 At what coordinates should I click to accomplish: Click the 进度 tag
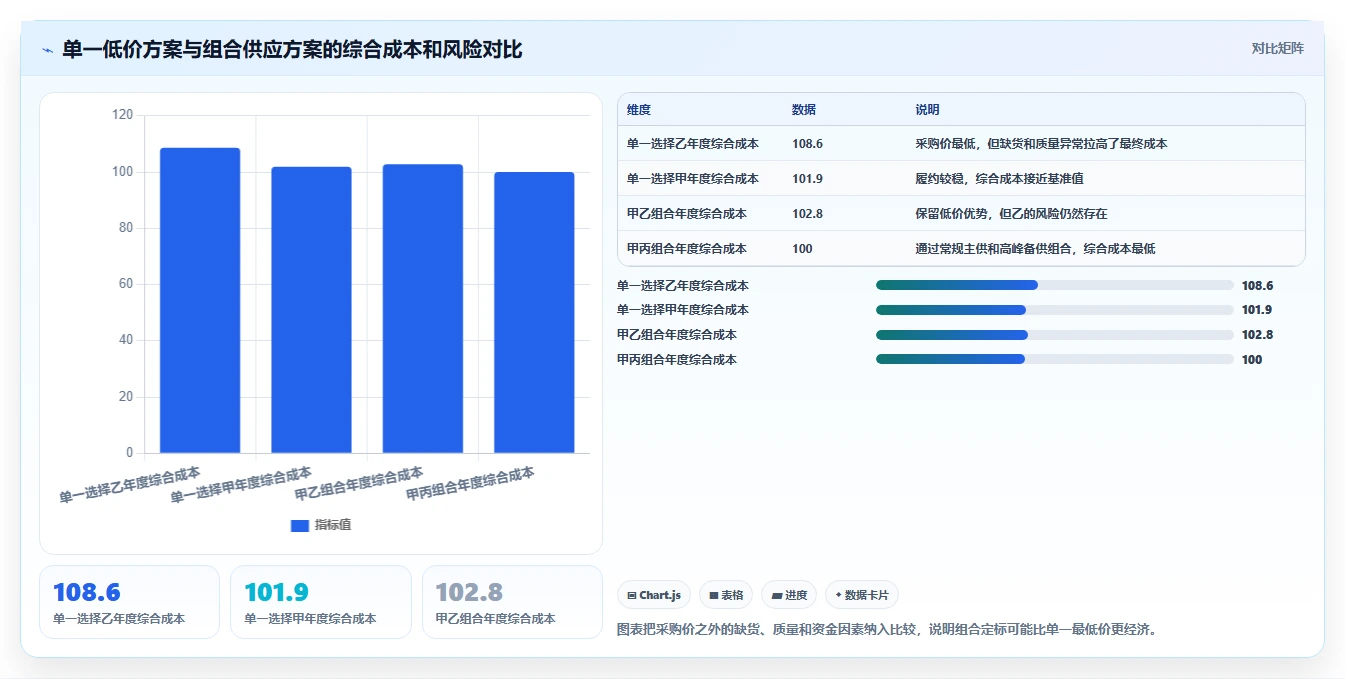coord(789,595)
